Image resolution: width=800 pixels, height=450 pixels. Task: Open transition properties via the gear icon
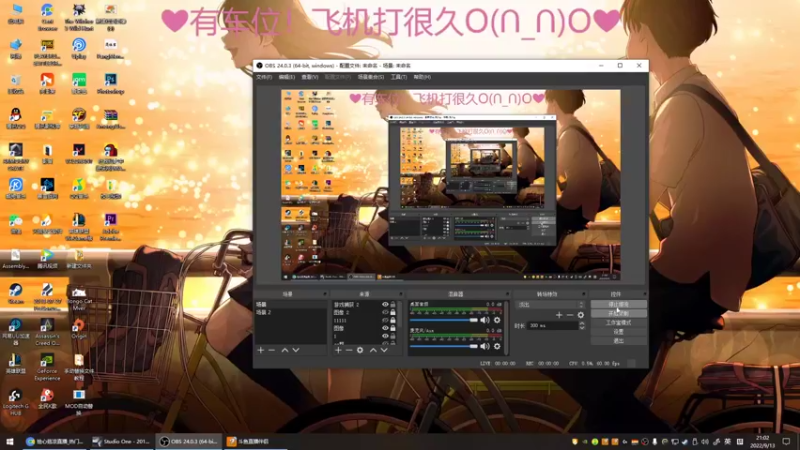pyautogui.click(x=581, y=315)
